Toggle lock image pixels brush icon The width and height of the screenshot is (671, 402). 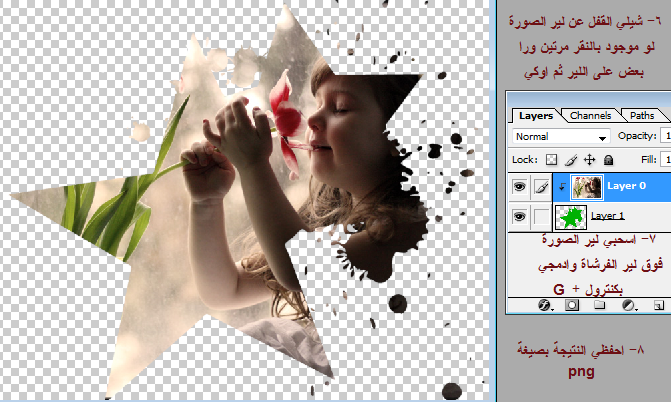tap(569, 159)
